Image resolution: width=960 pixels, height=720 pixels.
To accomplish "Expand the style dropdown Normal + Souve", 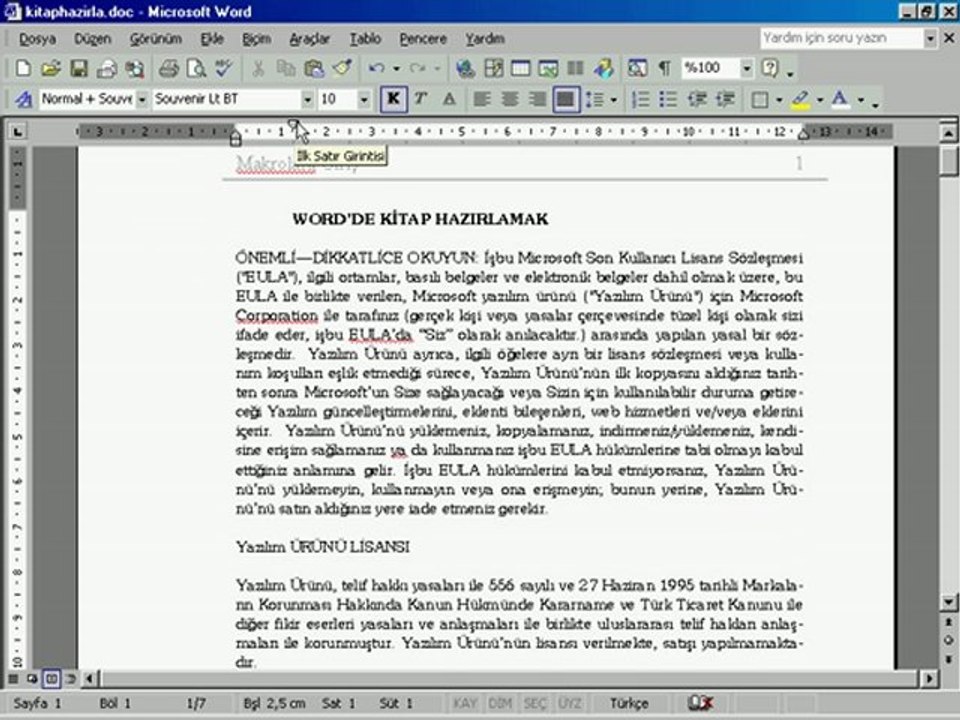I will pos(142,99).
